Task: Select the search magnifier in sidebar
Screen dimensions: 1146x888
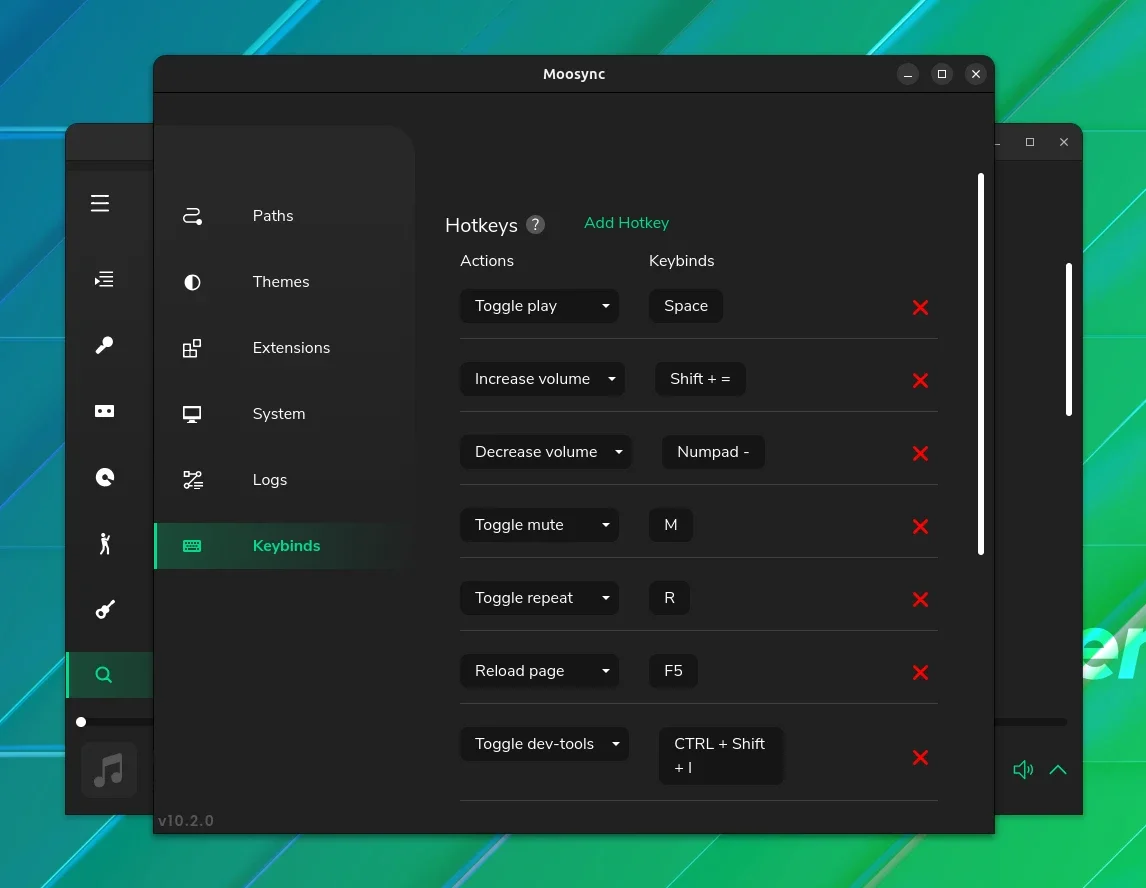Action: [x=104, y=675]
